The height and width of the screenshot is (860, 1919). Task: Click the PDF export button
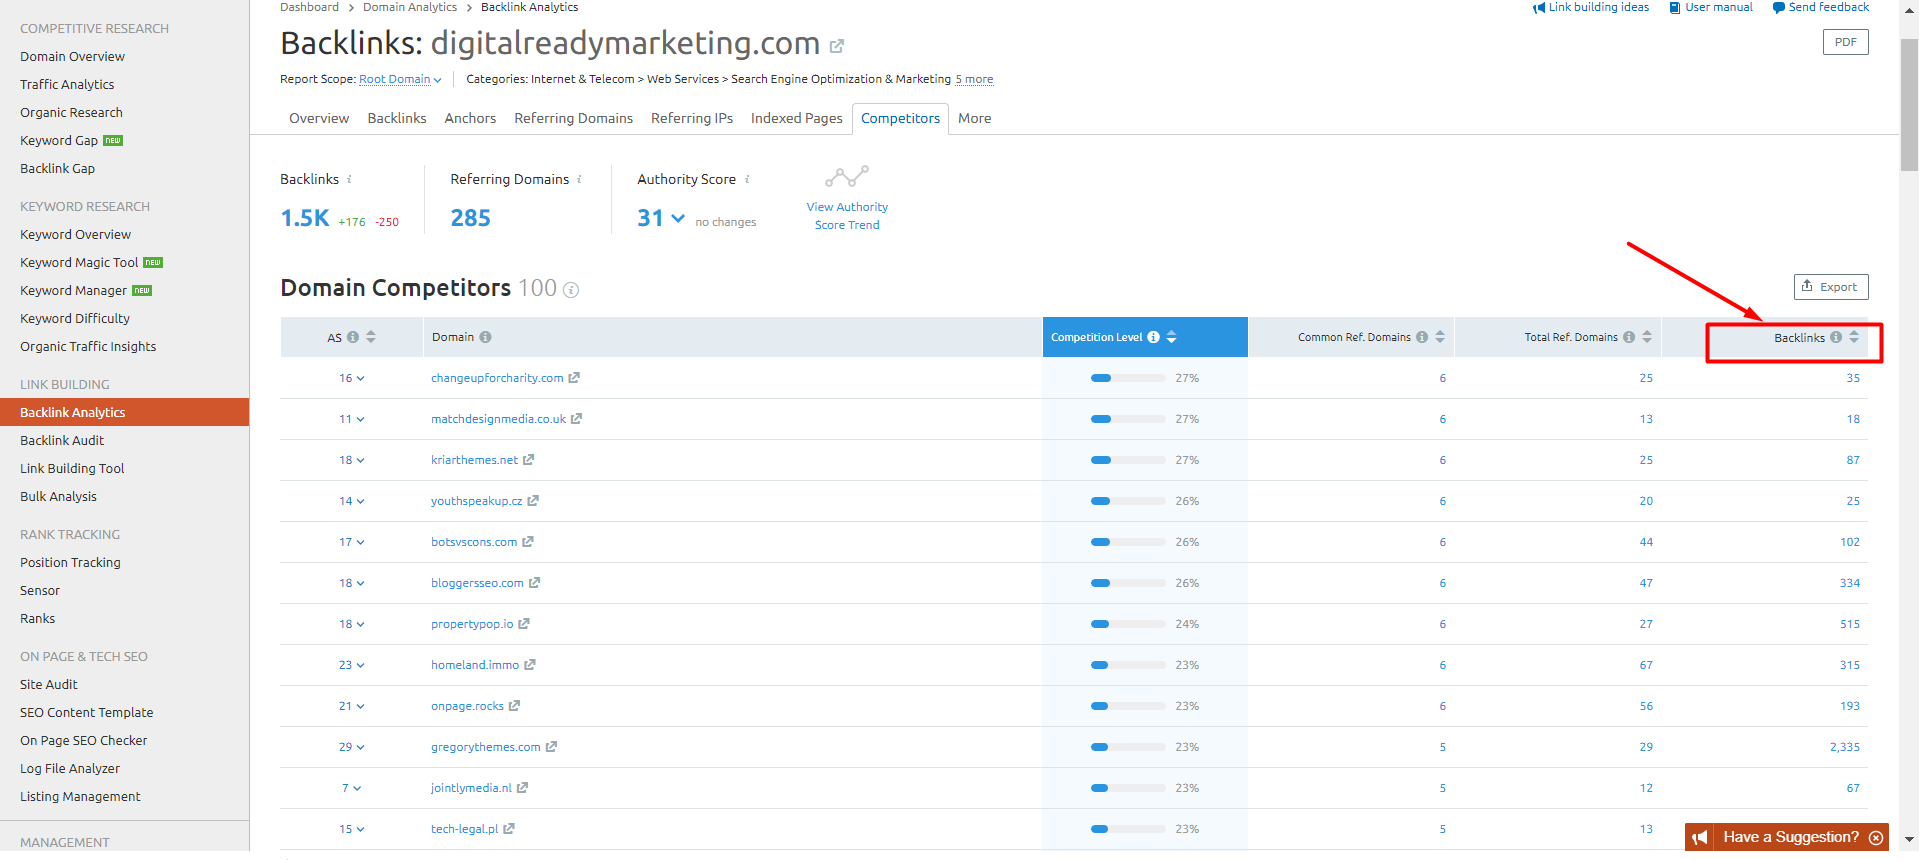[x=1845, y=42]
